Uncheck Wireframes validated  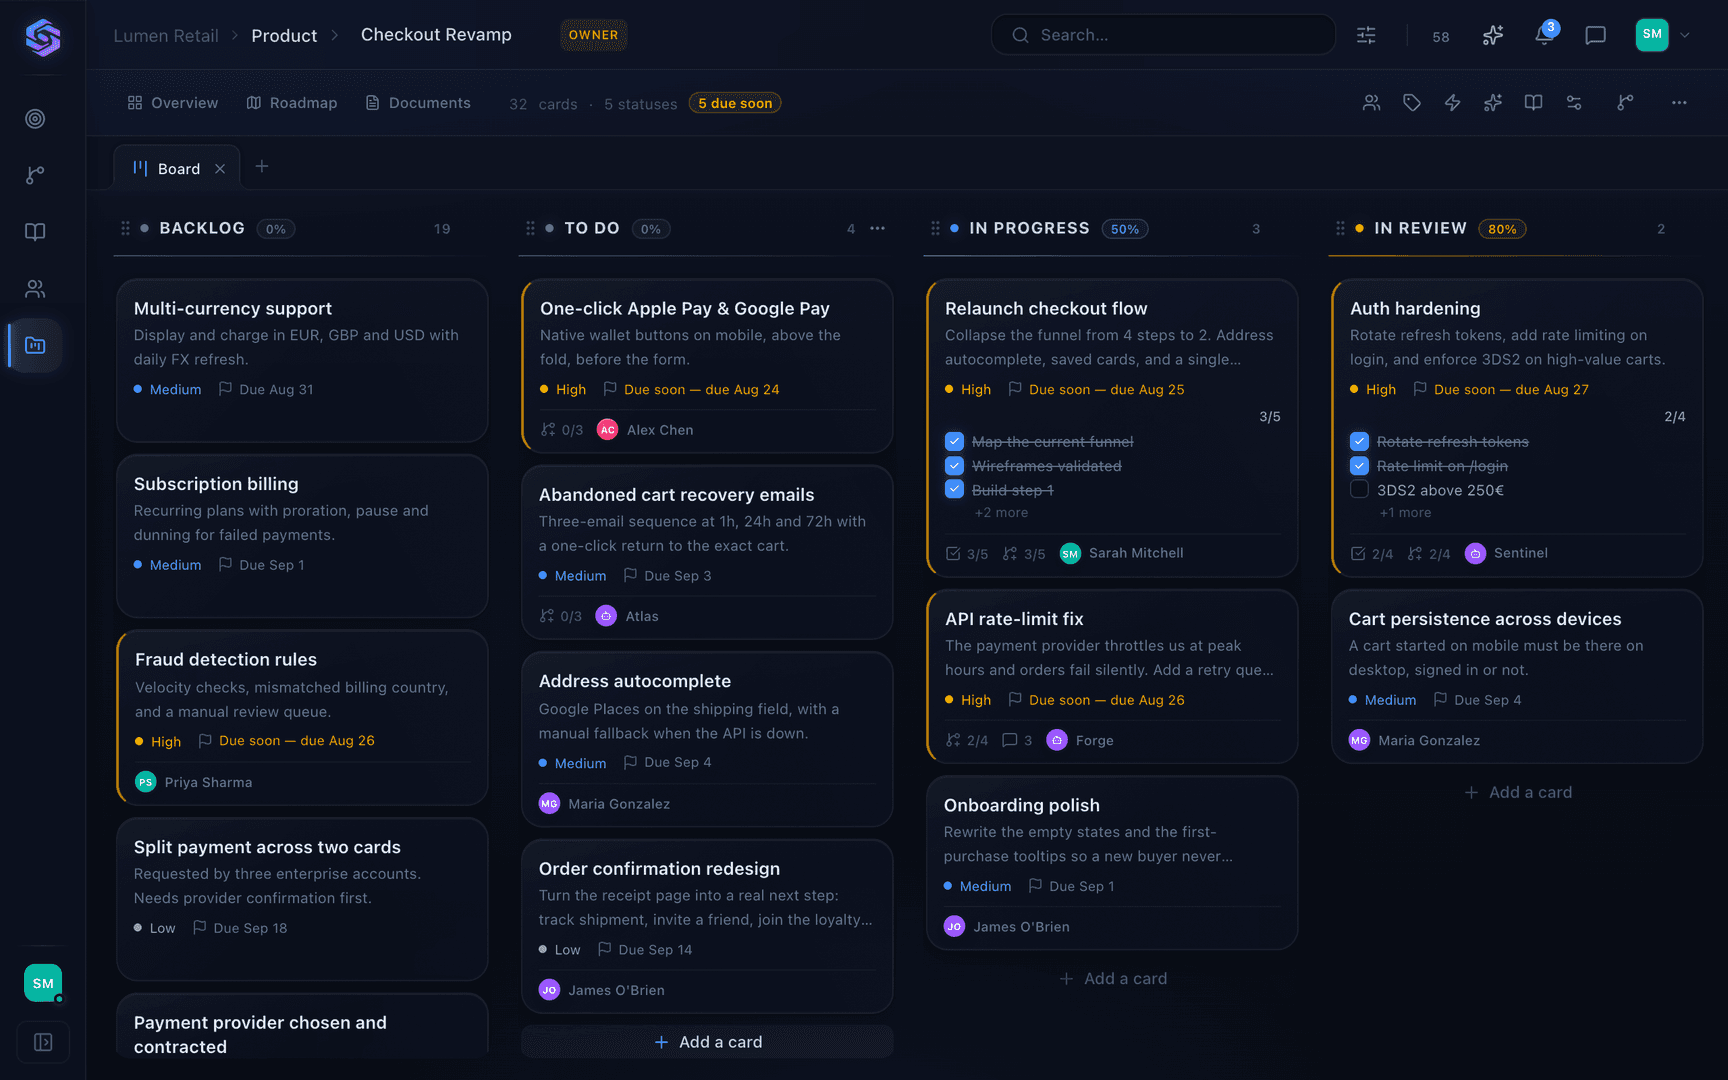coord(954,466)
